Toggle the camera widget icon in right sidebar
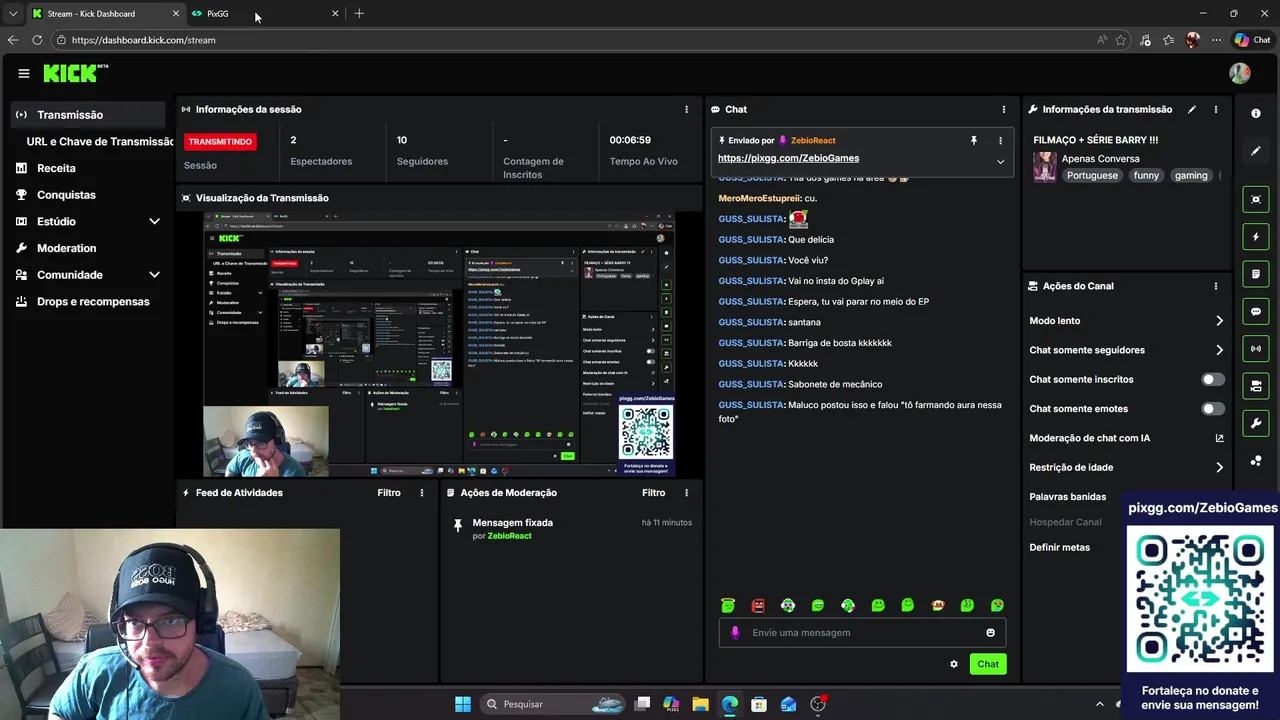This screenshot has height=720, width=1280. tap(1256, 385)
